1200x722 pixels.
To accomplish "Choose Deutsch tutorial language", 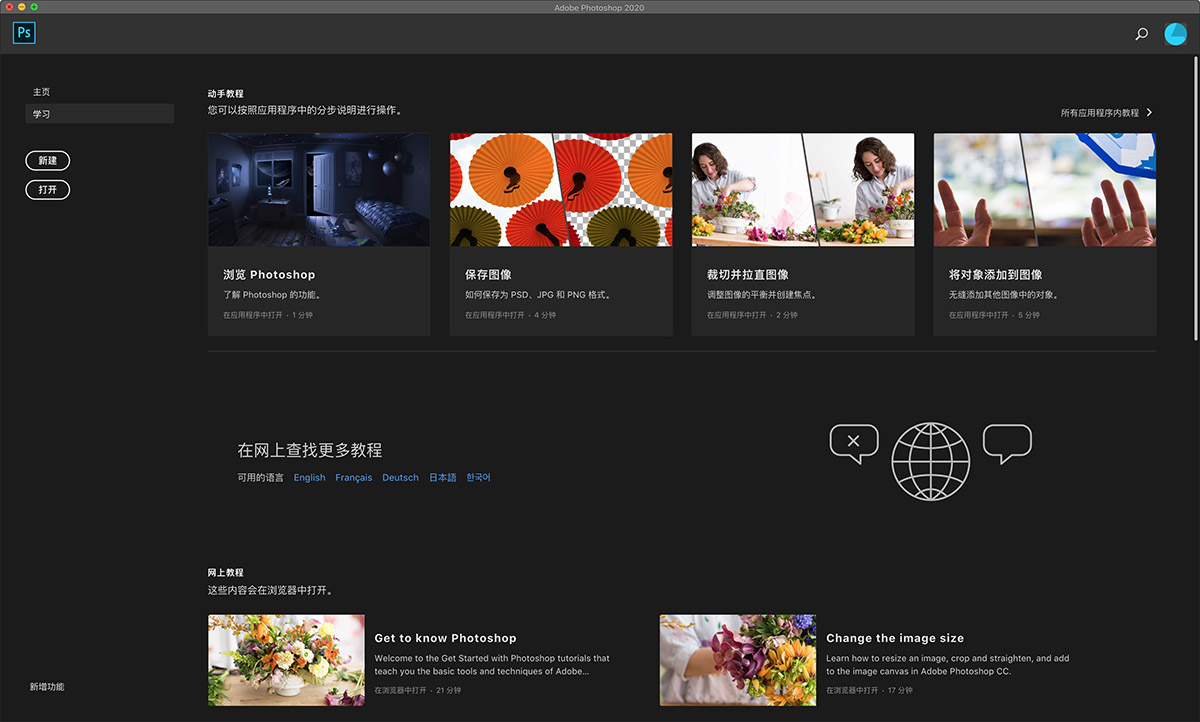I will tap(400, 478).
